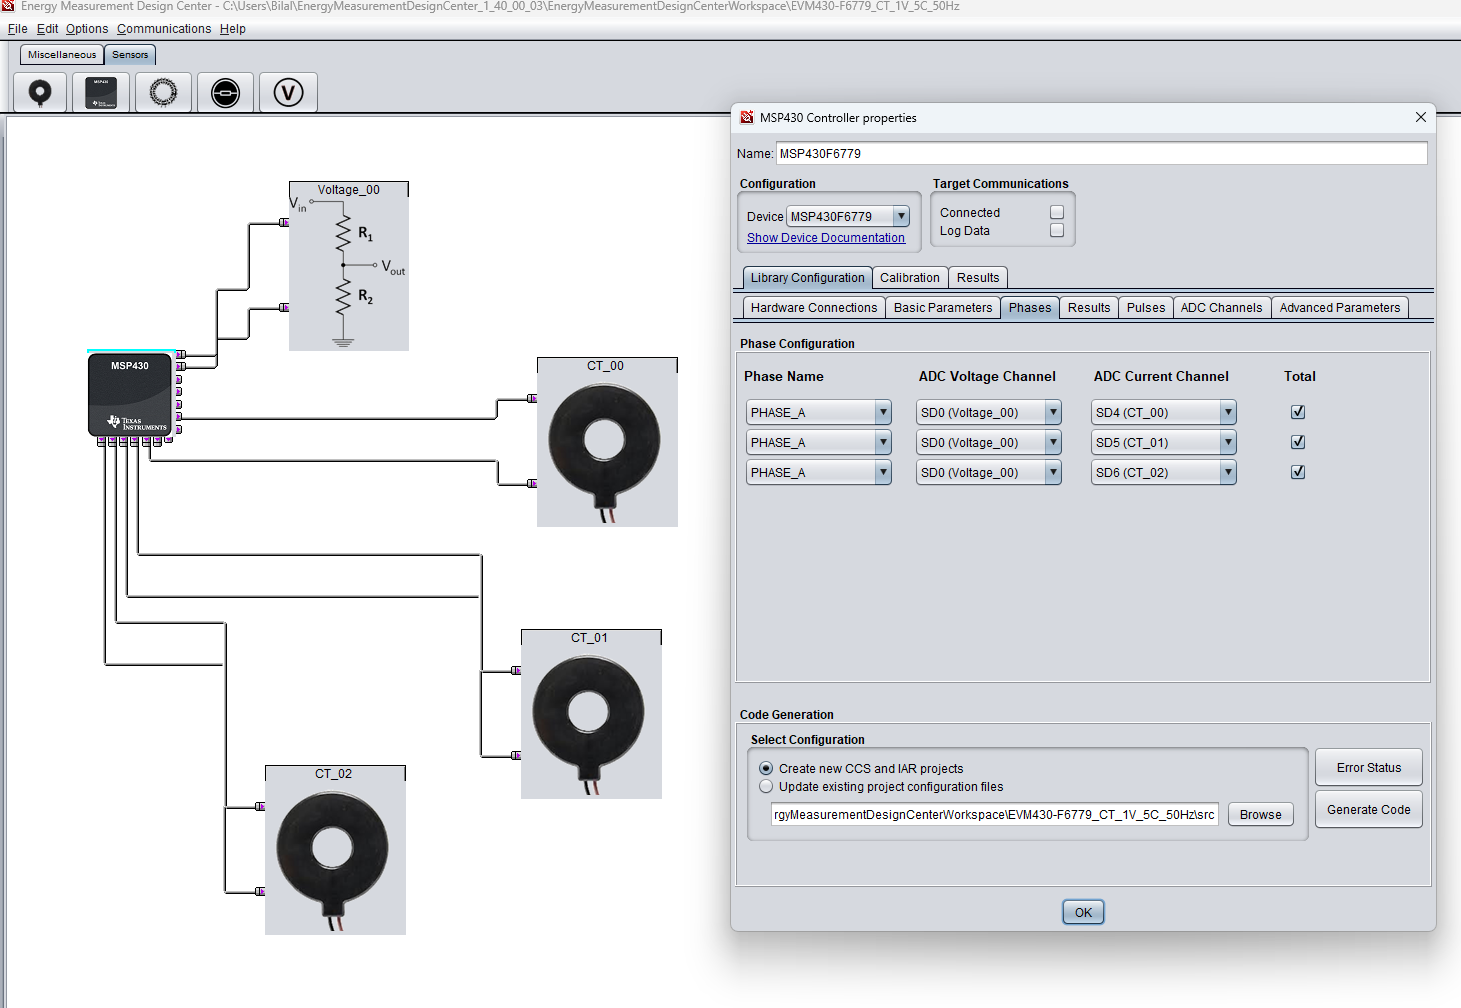Switch to the ADC Channels tab
1461x1008 pixels.
tap(1222, 308)
